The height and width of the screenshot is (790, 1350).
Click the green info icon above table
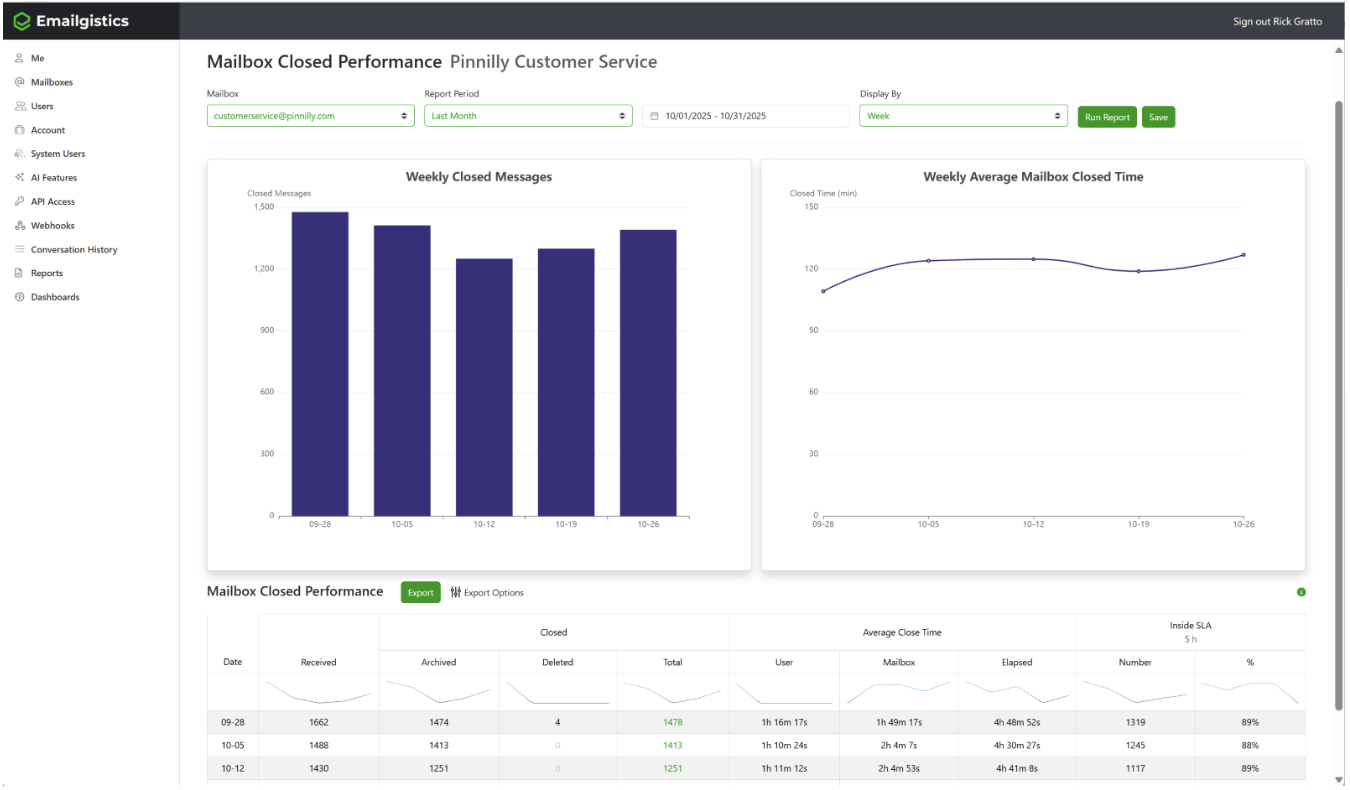pos(1301,592)
